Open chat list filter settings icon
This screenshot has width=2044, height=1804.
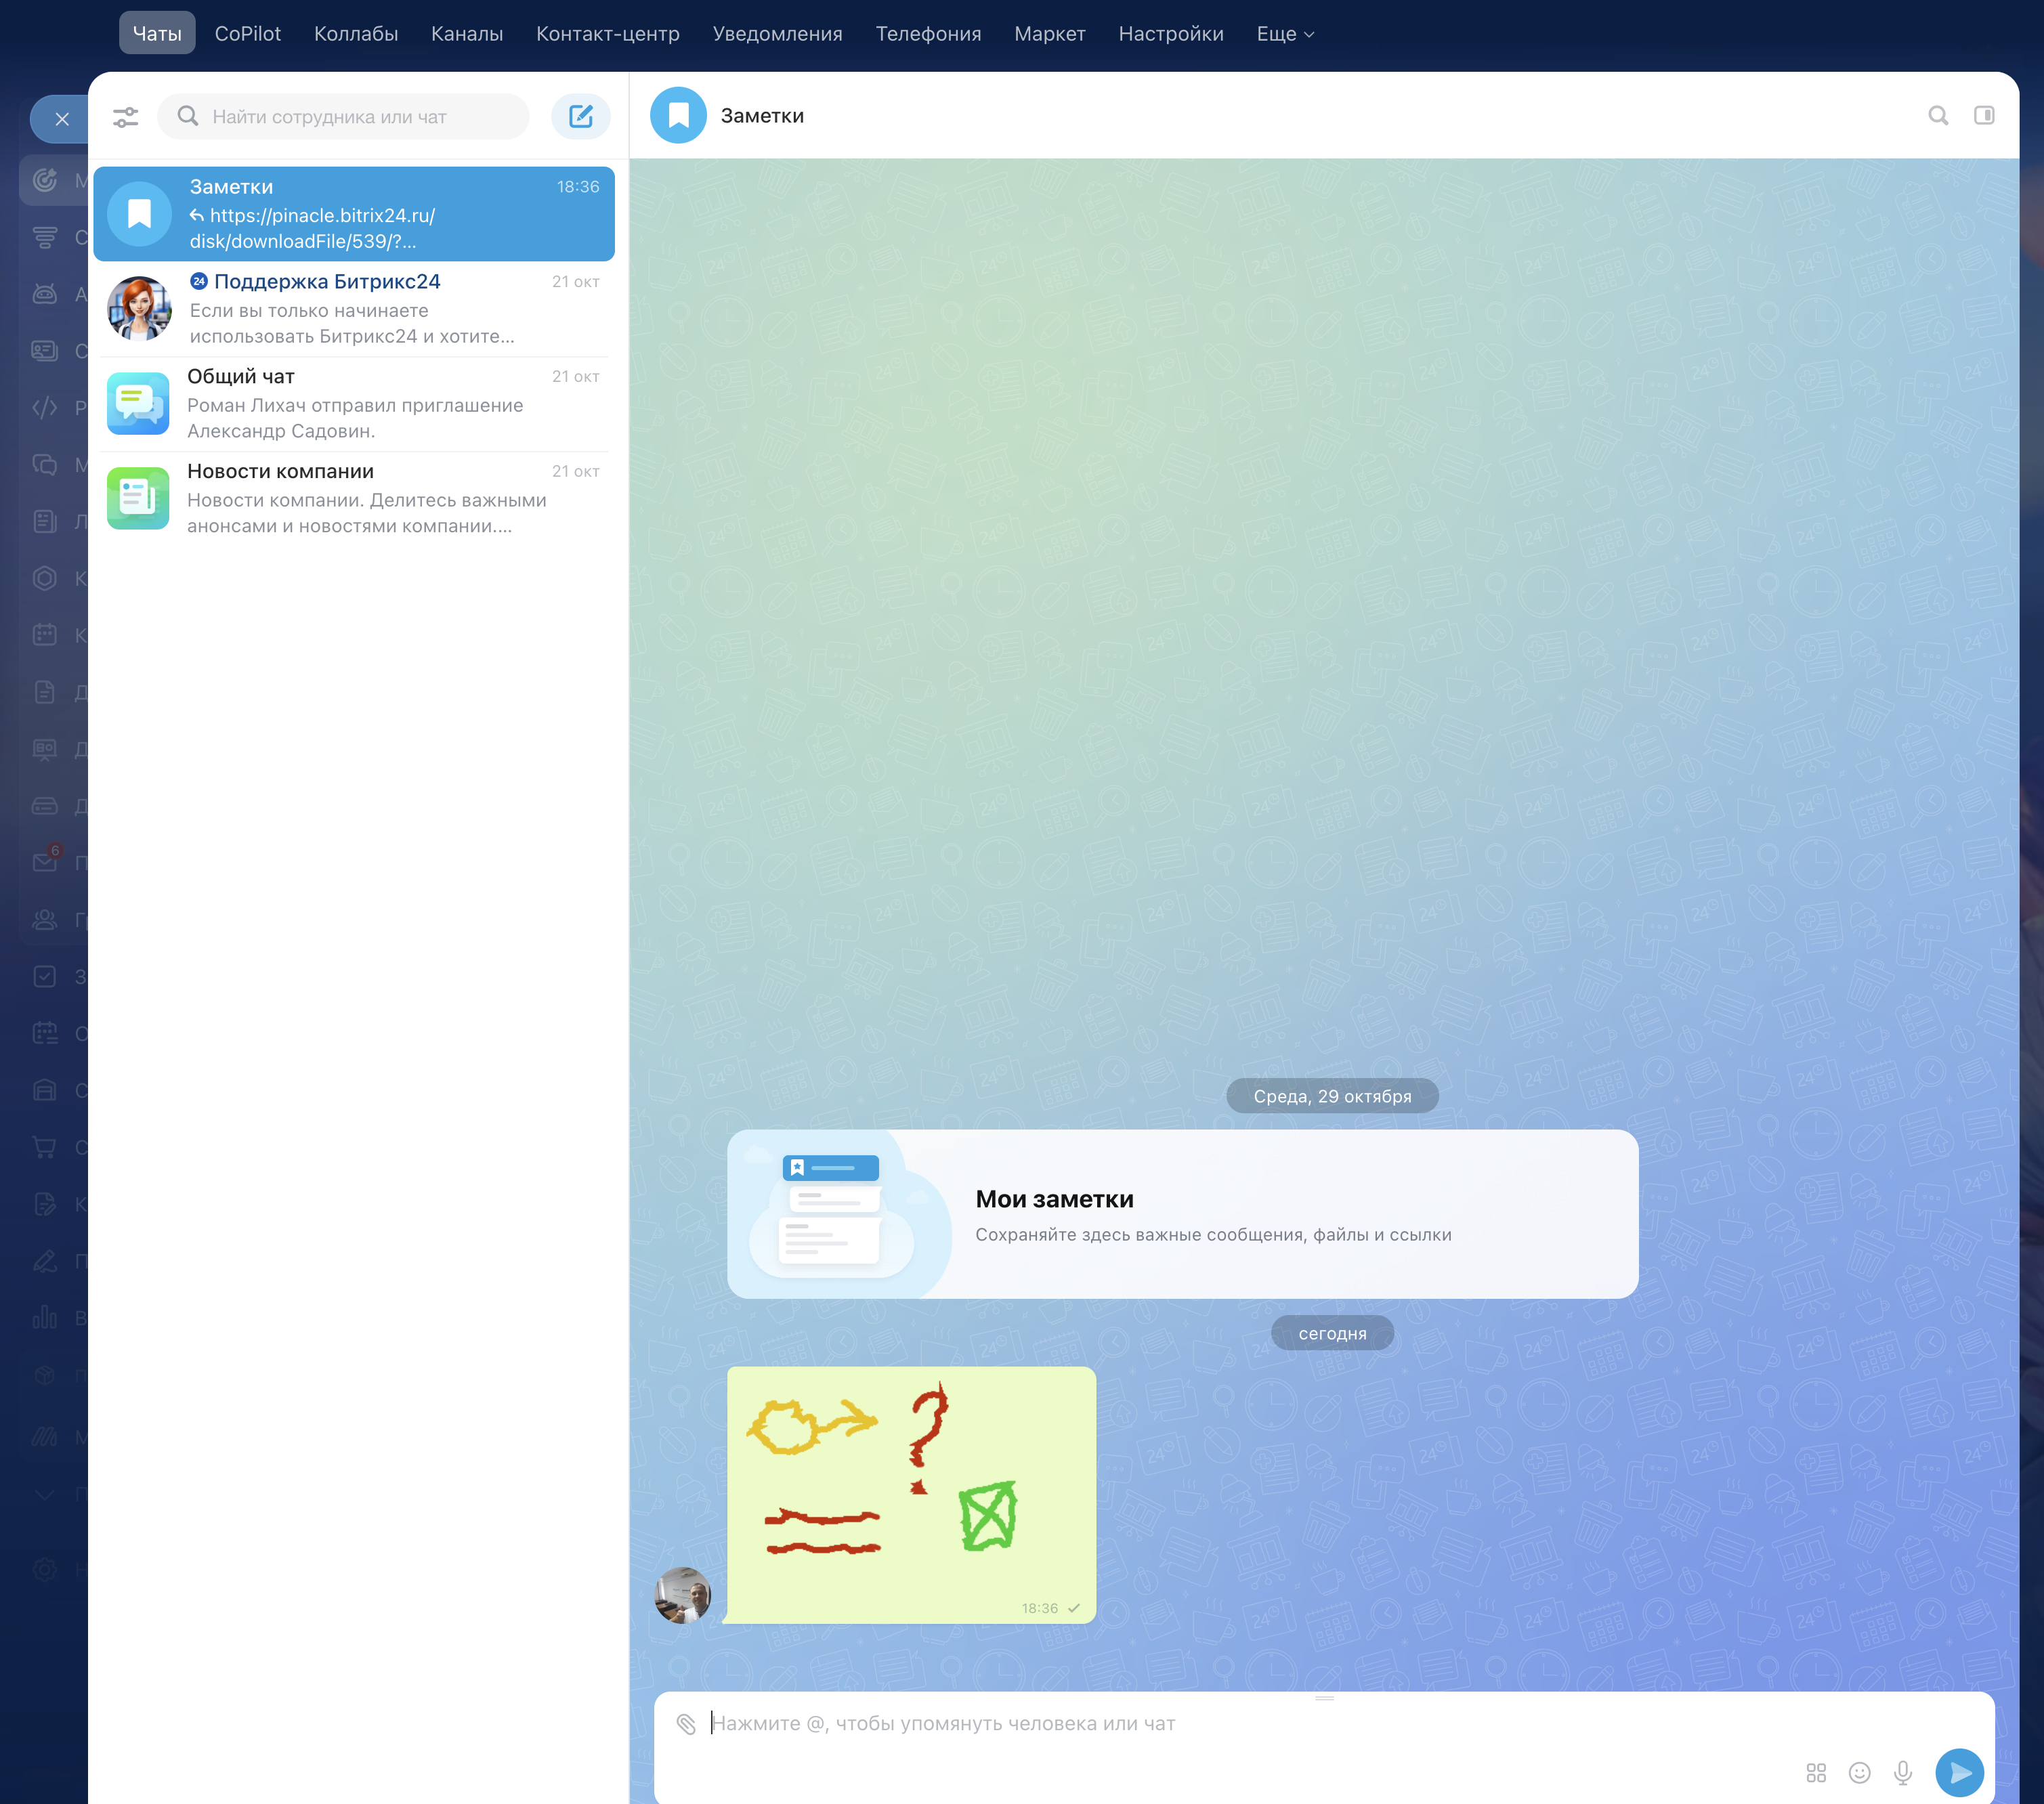click(x=126, y=117)
